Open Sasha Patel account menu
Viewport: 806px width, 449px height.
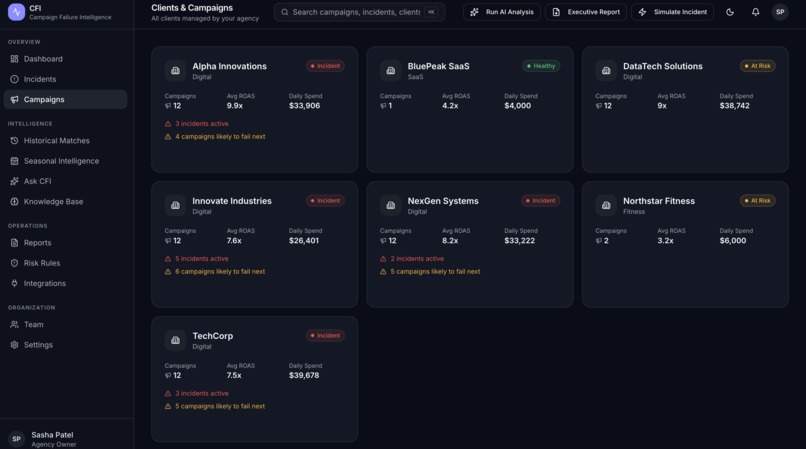click(67, 439)
